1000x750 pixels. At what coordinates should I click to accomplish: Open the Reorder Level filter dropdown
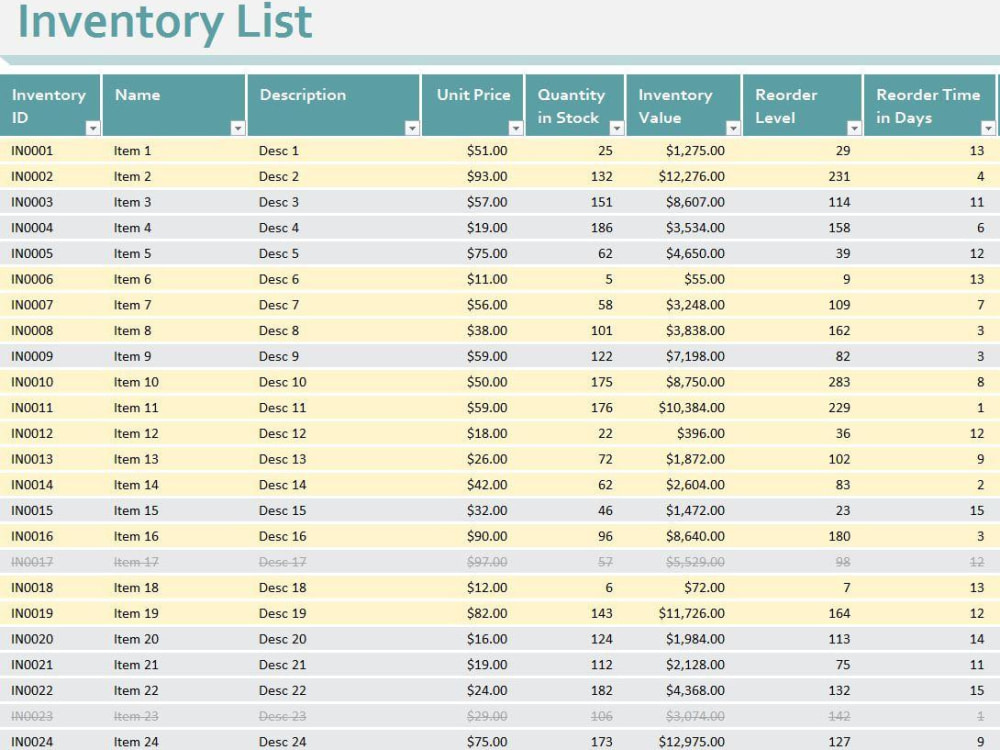point(854,128)
